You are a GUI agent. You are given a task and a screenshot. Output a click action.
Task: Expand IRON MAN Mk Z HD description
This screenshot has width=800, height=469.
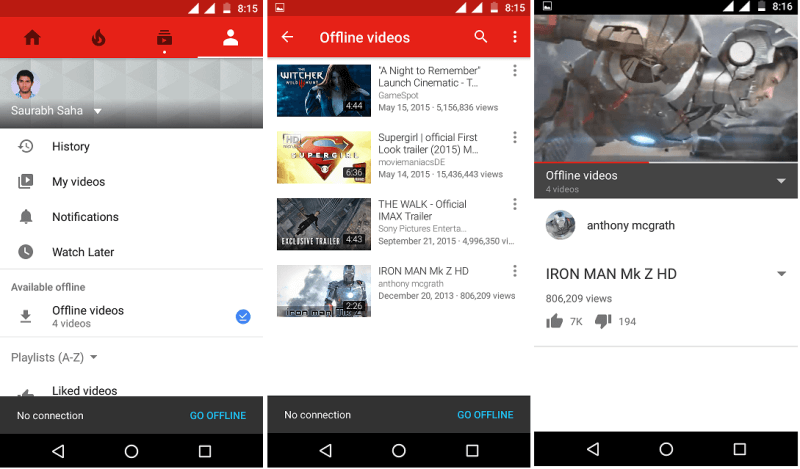coord(781,274)
